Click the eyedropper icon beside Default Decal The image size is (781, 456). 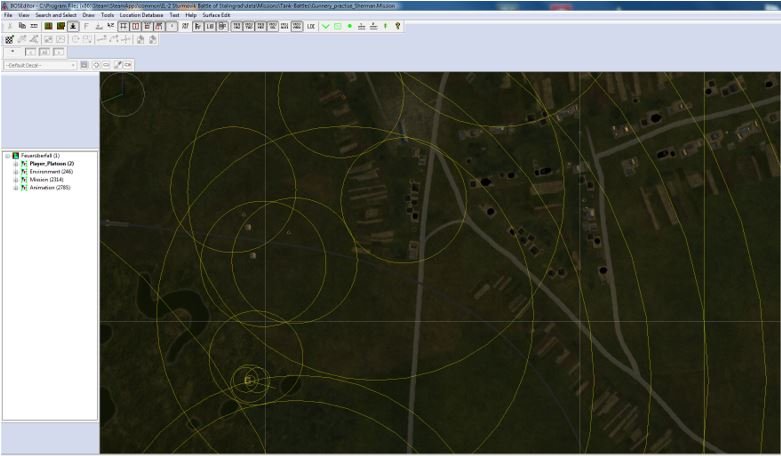pos(118,65)
